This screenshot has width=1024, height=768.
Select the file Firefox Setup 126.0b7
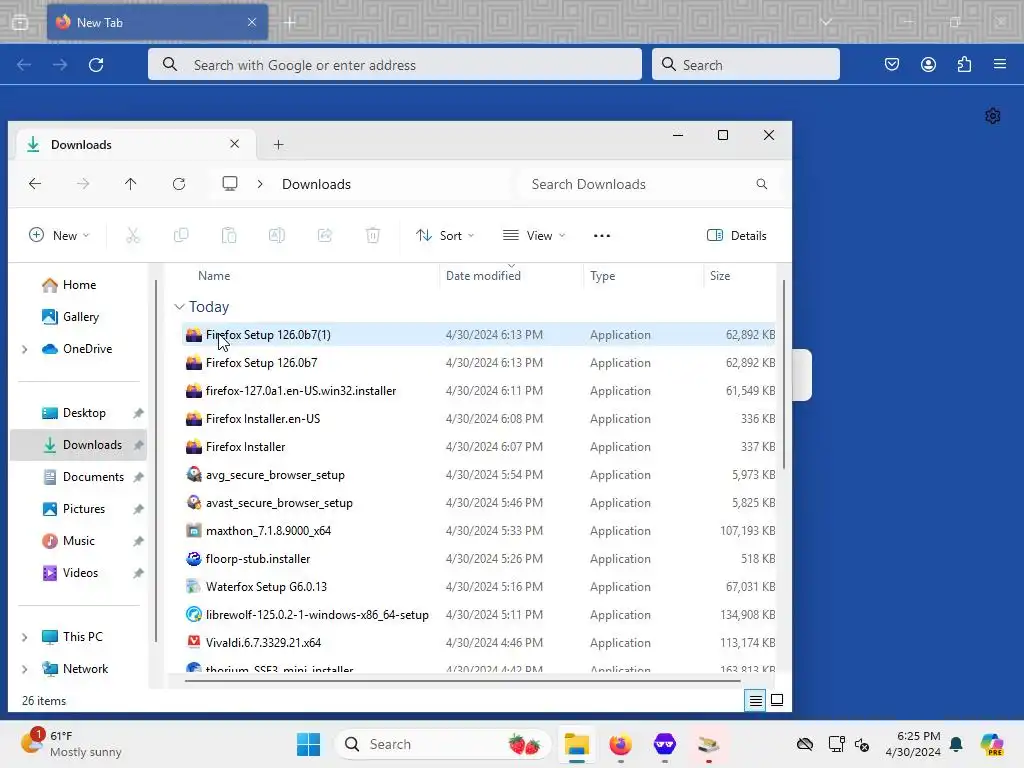478,362
